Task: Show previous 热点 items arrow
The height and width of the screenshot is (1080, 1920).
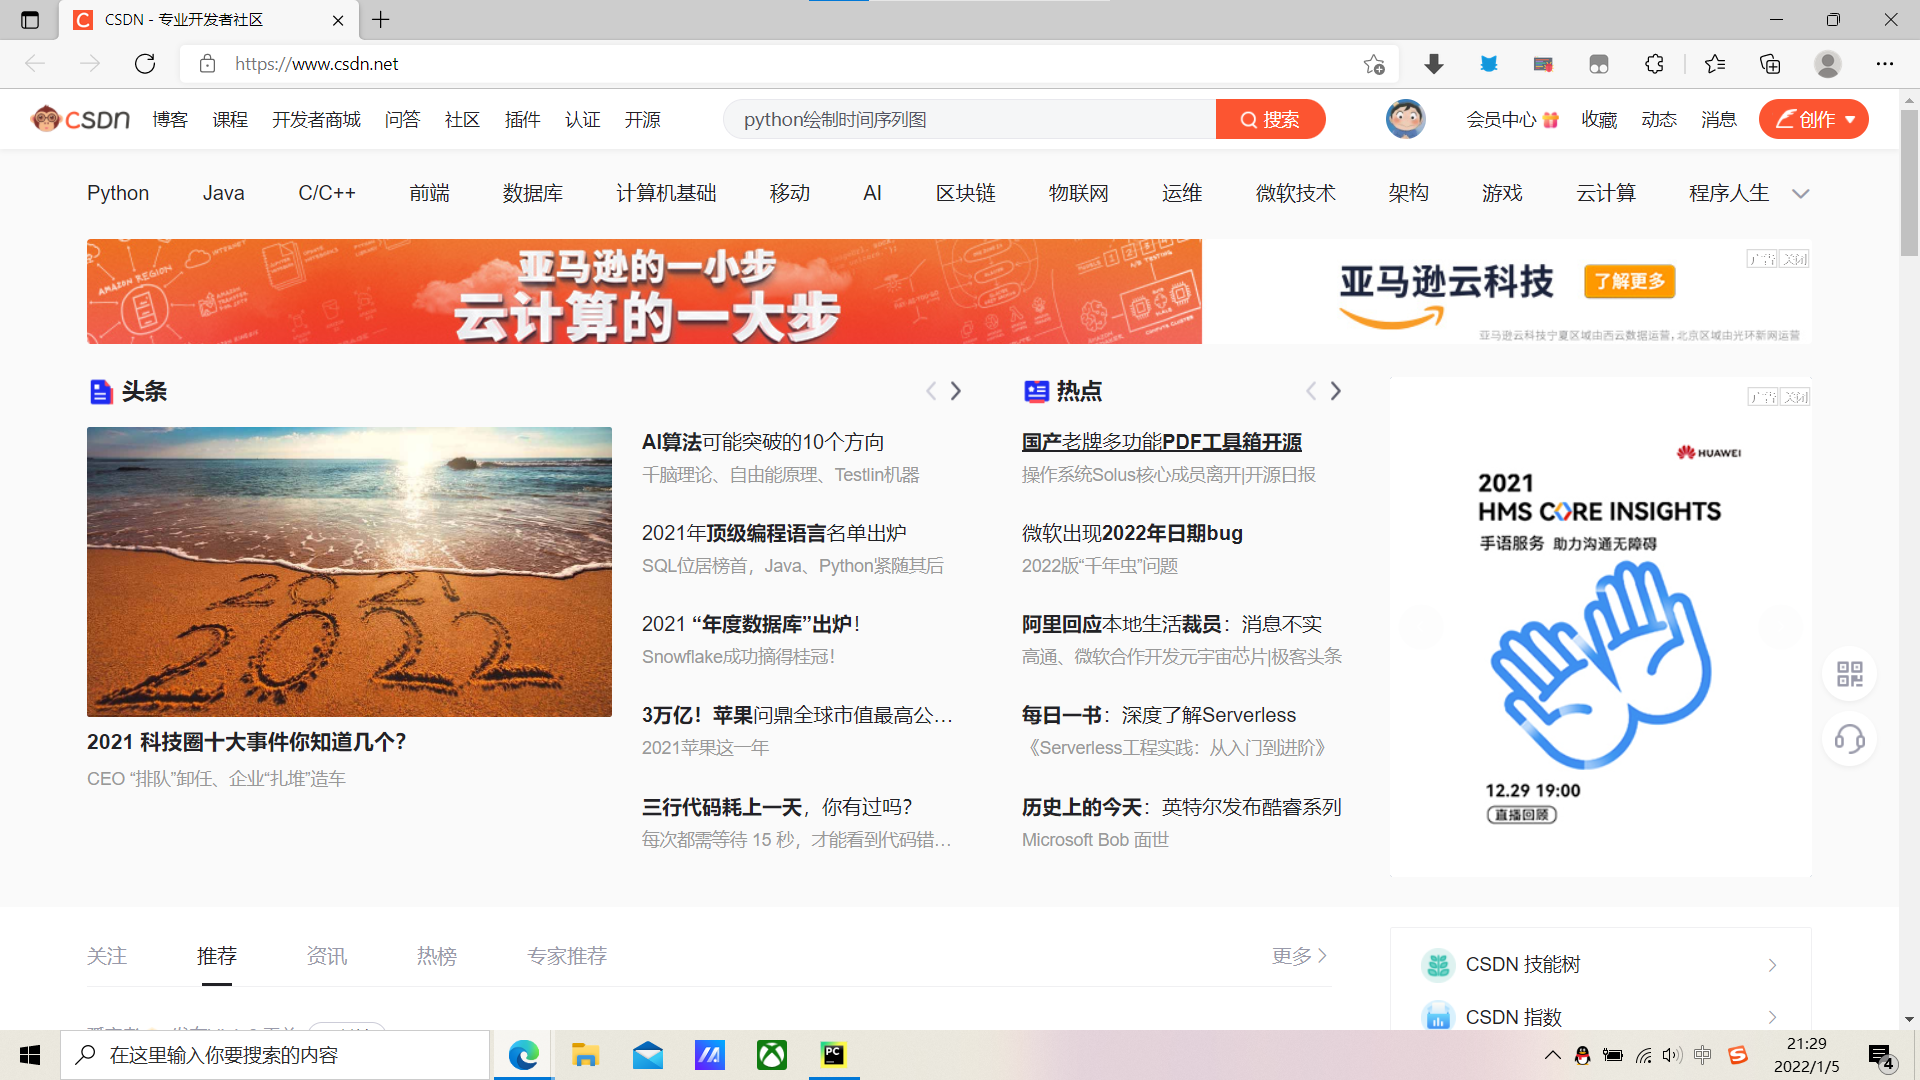Action: [1311, 391]
